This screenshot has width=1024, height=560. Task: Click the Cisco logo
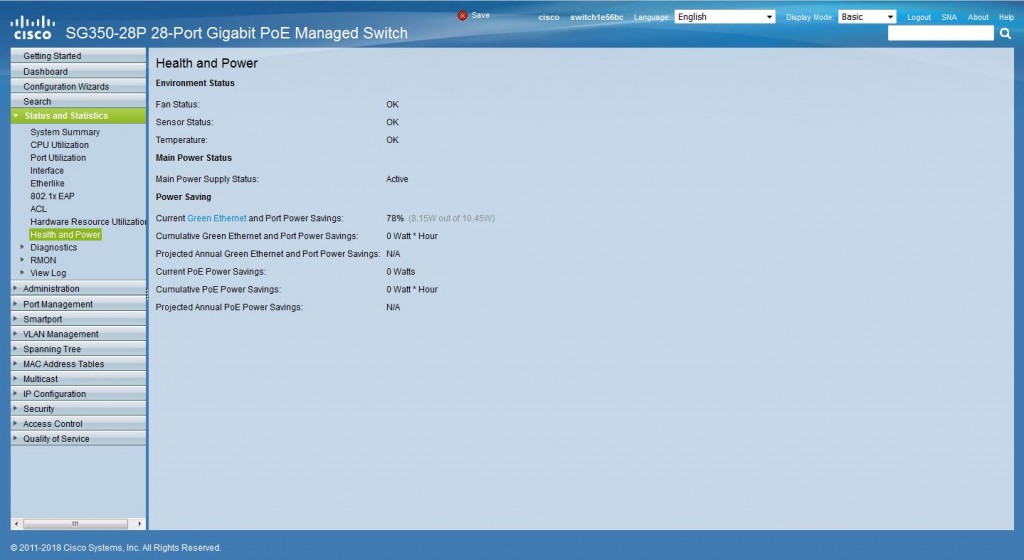[x=32, y=28]
